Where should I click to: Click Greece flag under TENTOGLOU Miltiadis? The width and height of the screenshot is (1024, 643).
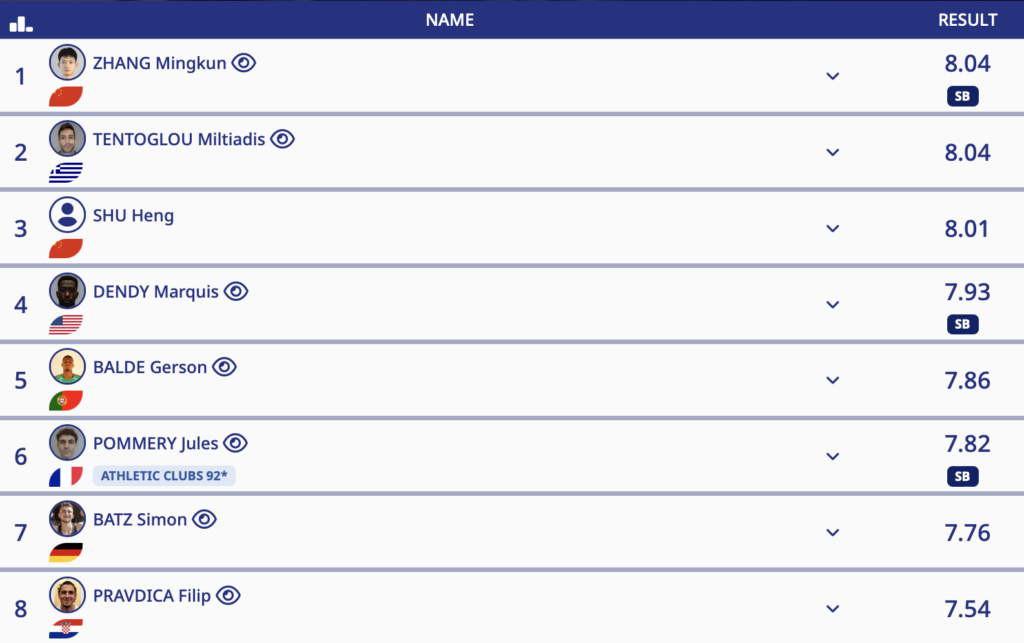coord(66,173)
